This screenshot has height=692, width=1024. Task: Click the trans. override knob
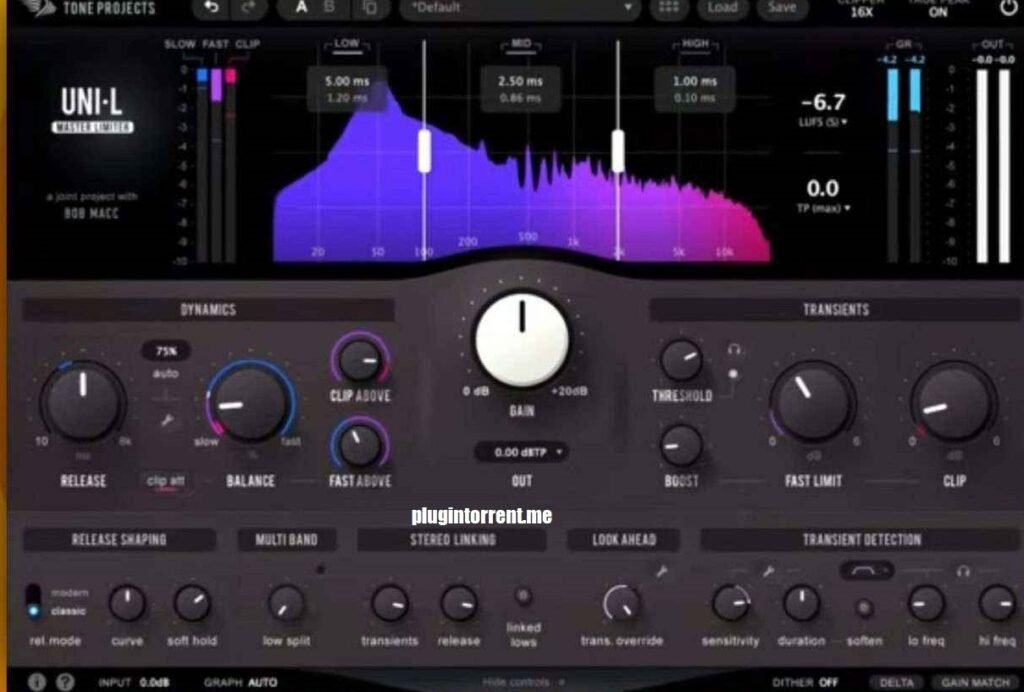[621, 603]
